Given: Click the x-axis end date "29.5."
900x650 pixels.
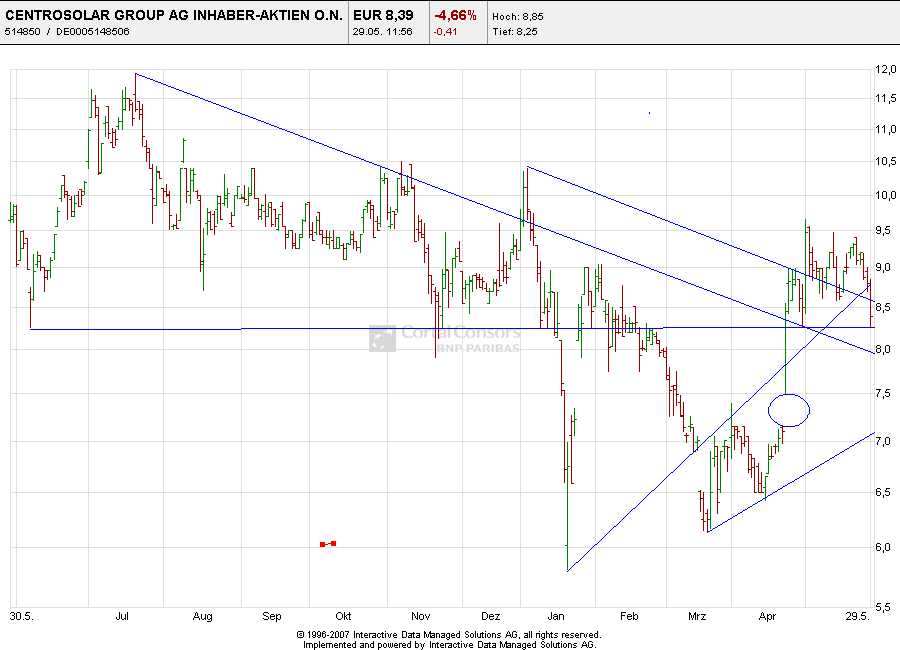Looking at the screenshot, I should click(x=857, y=616).
